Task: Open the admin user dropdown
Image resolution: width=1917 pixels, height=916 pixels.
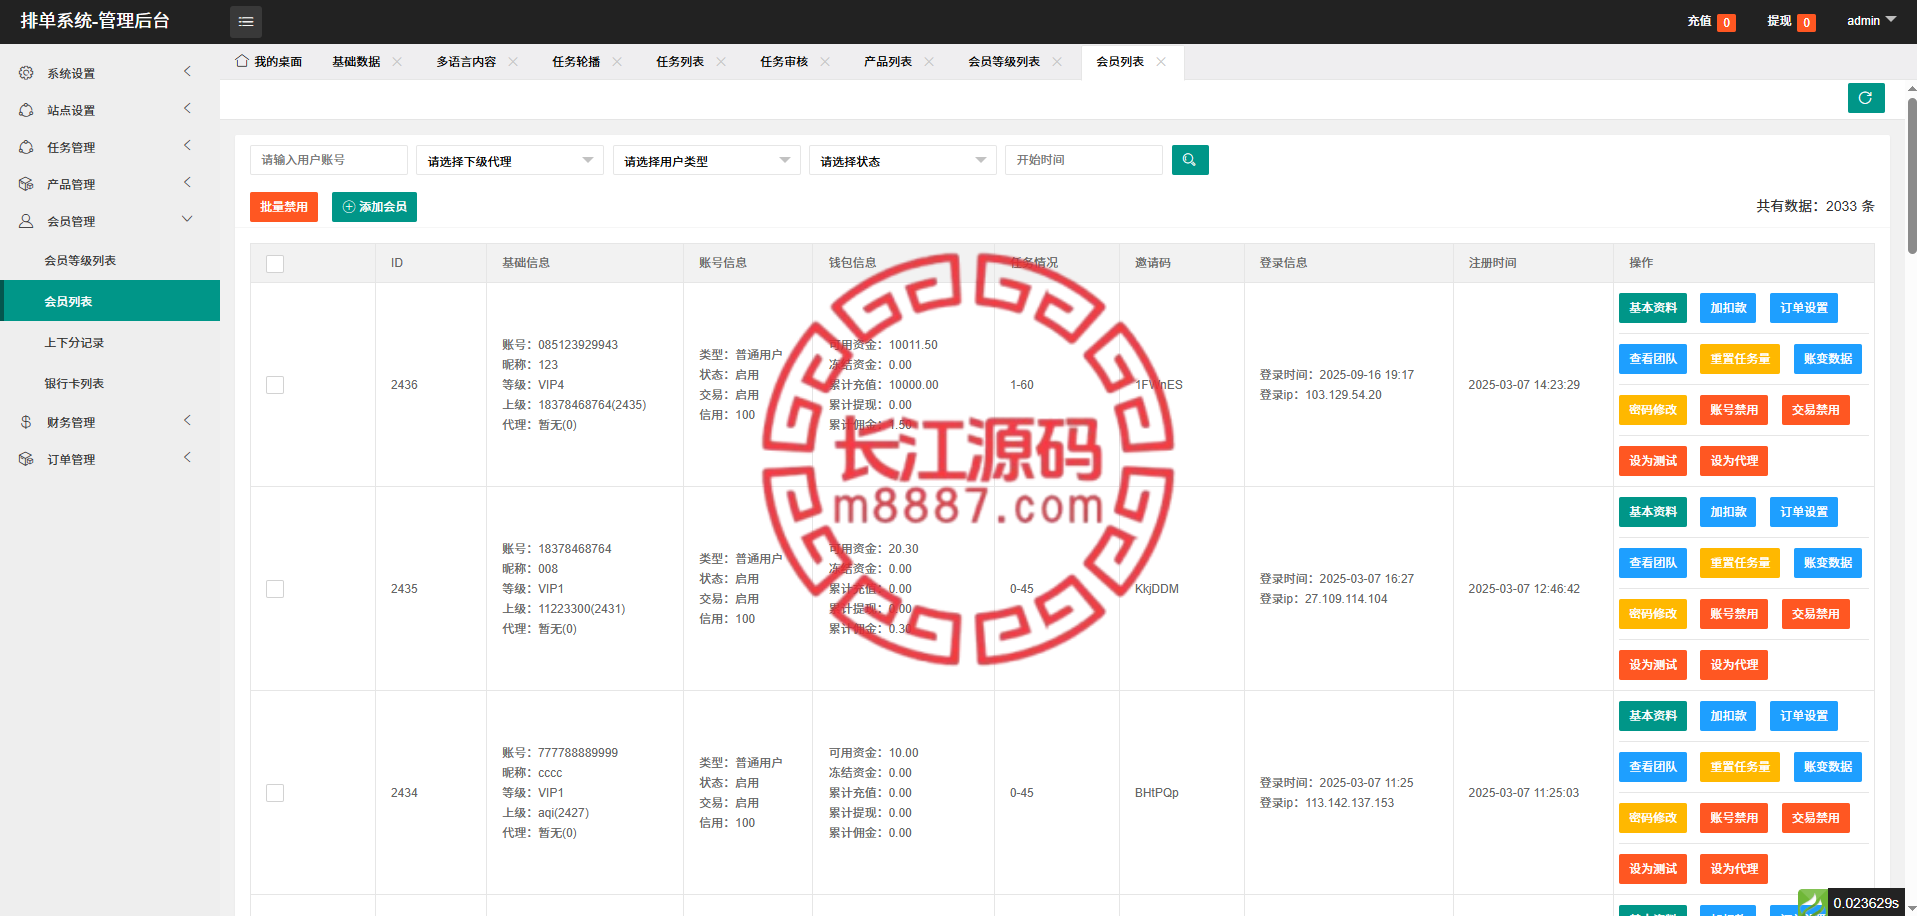Action: pos(1871,21)
